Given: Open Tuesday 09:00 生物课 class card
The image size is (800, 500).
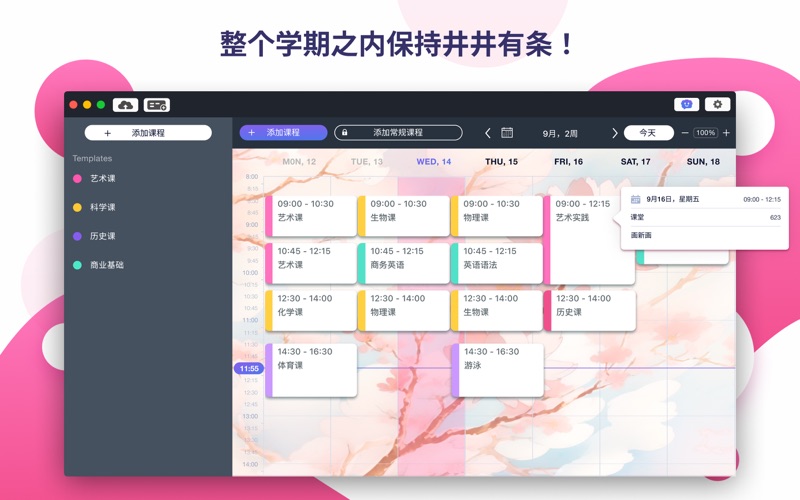Looking at the screenshot, I should pos(404,216).
